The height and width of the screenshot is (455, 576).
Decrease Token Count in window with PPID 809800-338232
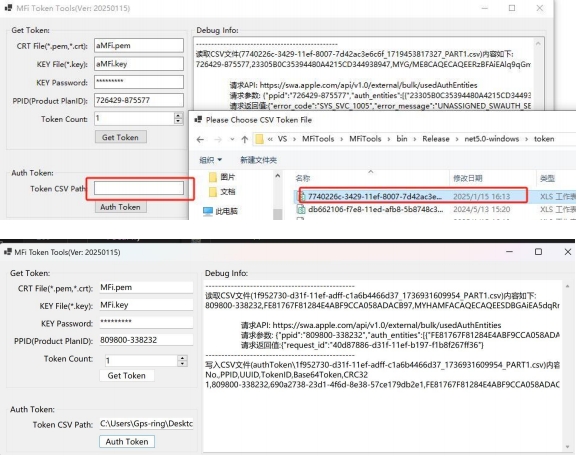click(183, 364)
